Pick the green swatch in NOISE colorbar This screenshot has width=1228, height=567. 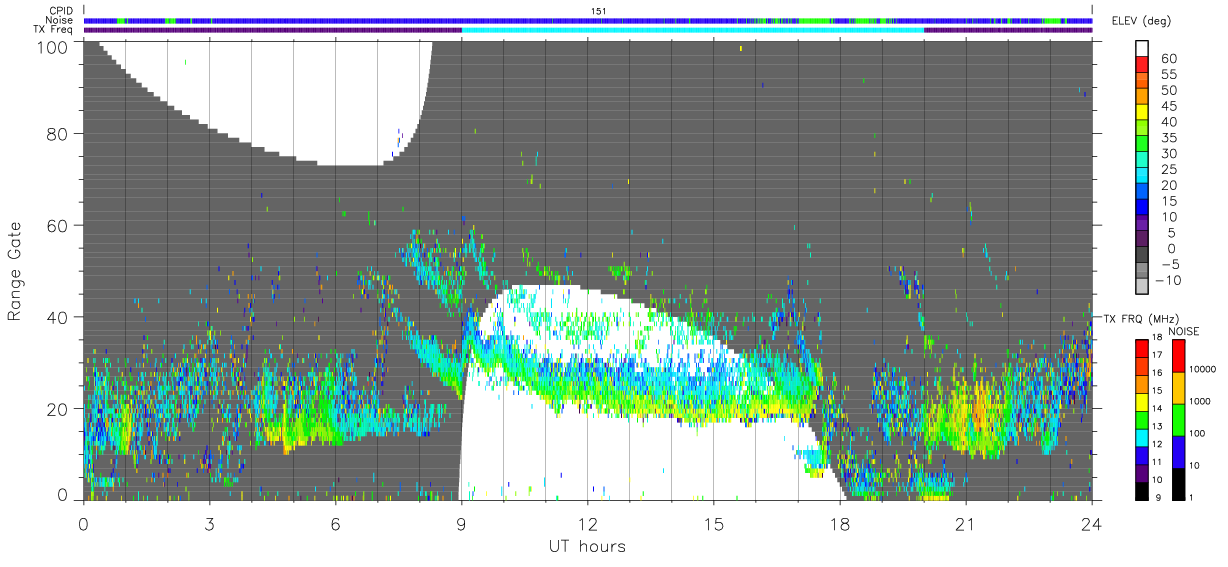pos(1178,420)
